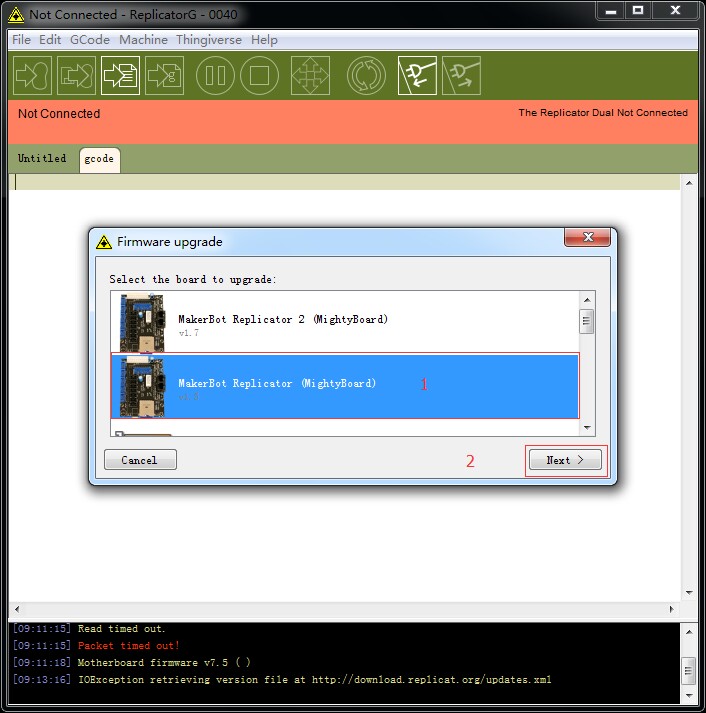Open the Machine menu

pos(143,40)
